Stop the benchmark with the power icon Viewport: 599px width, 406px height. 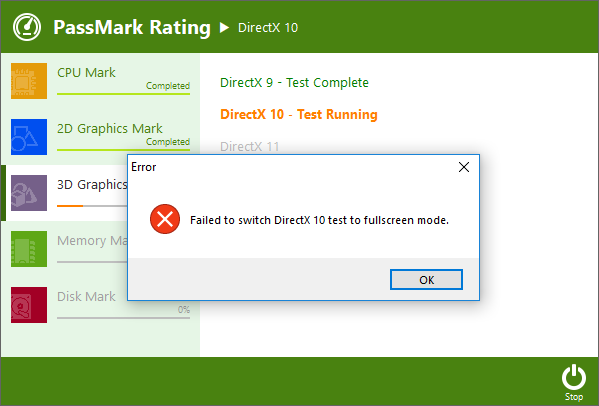pyautogui.click(x=574, y=382)
